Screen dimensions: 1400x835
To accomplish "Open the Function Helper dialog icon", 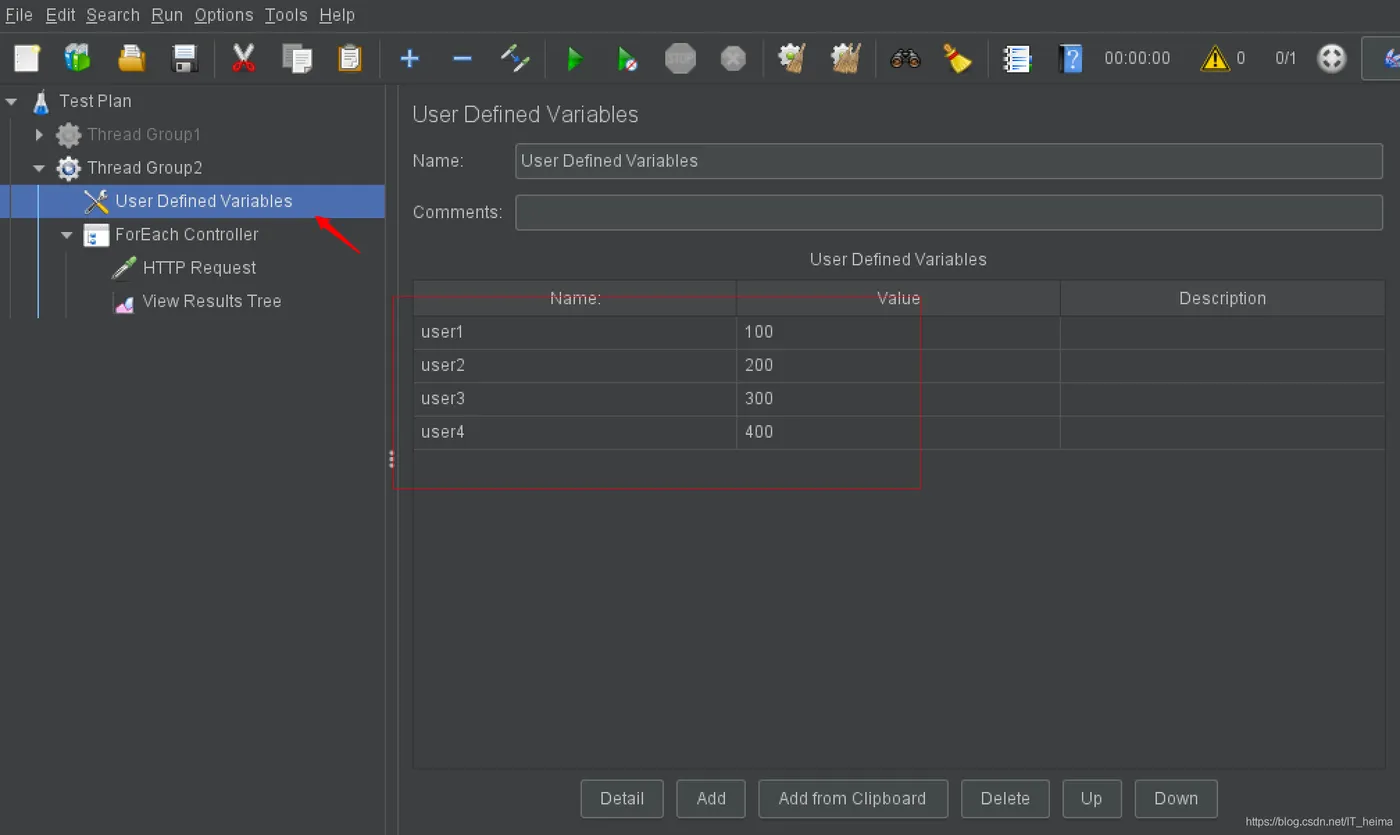I will pyautogui.click(x=1017, y=59).
